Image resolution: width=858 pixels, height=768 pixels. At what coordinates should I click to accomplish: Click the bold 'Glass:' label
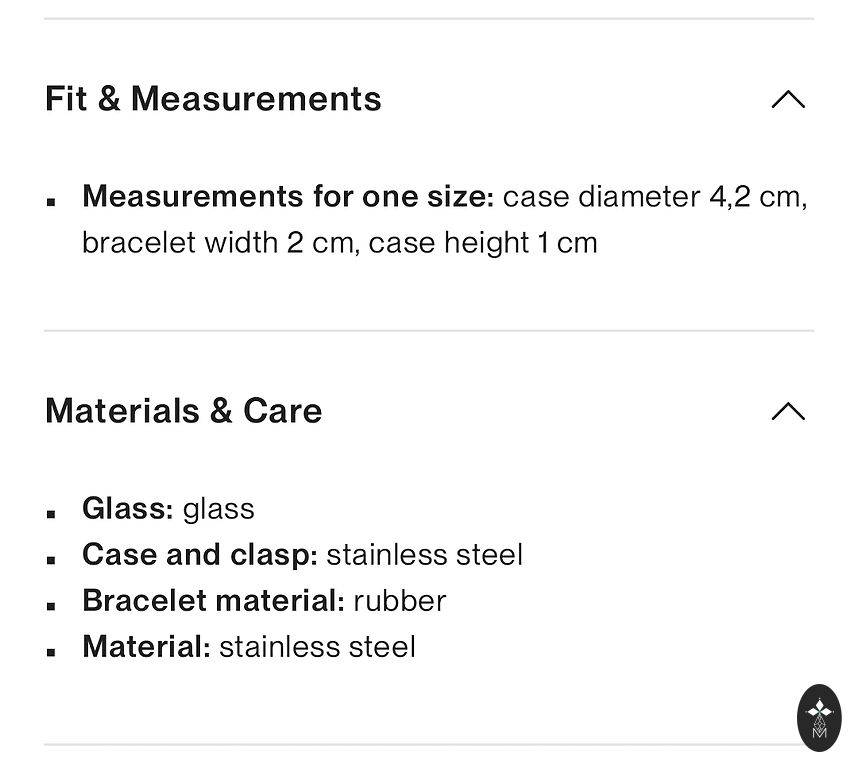click(x=128, y=509)
